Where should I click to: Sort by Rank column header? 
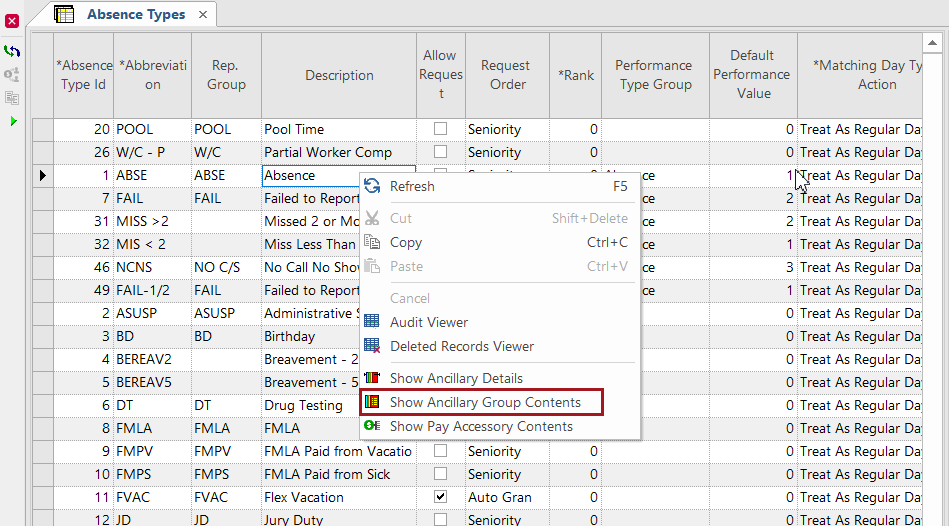coord(576,75)
